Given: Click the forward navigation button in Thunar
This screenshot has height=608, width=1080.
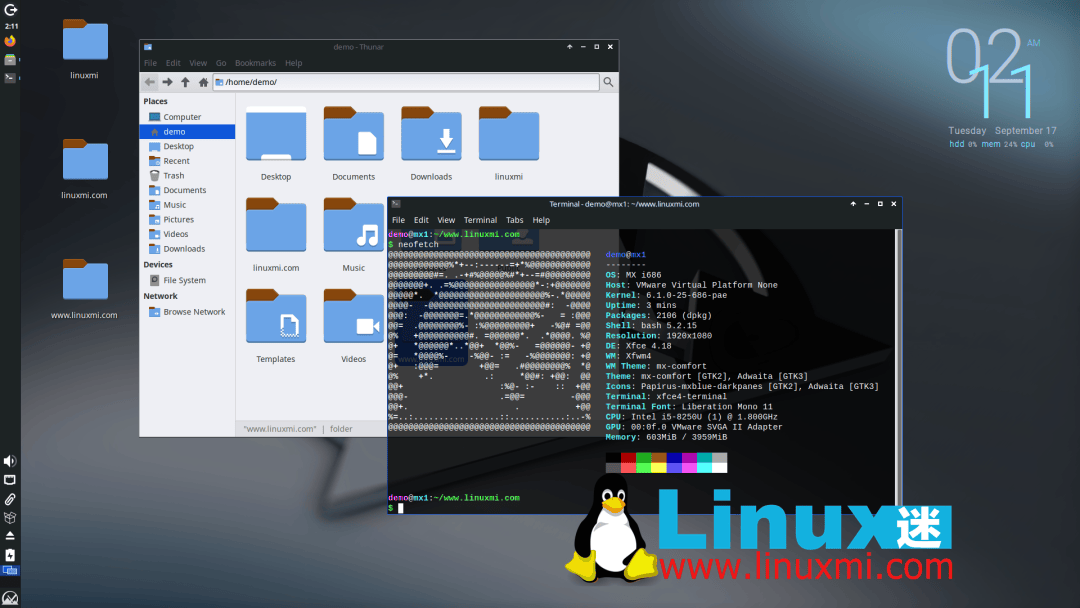Looking at the screenshot, I should click(166, 82).
